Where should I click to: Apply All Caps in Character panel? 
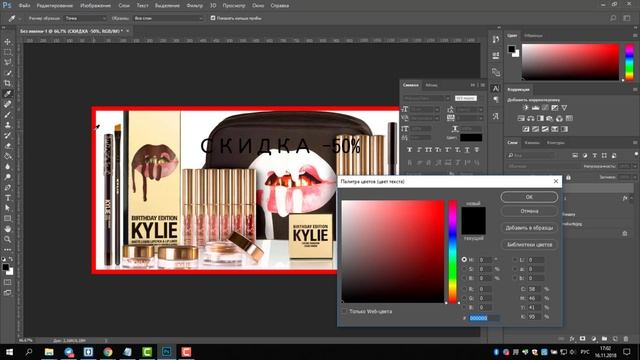[x=429, y=150]
